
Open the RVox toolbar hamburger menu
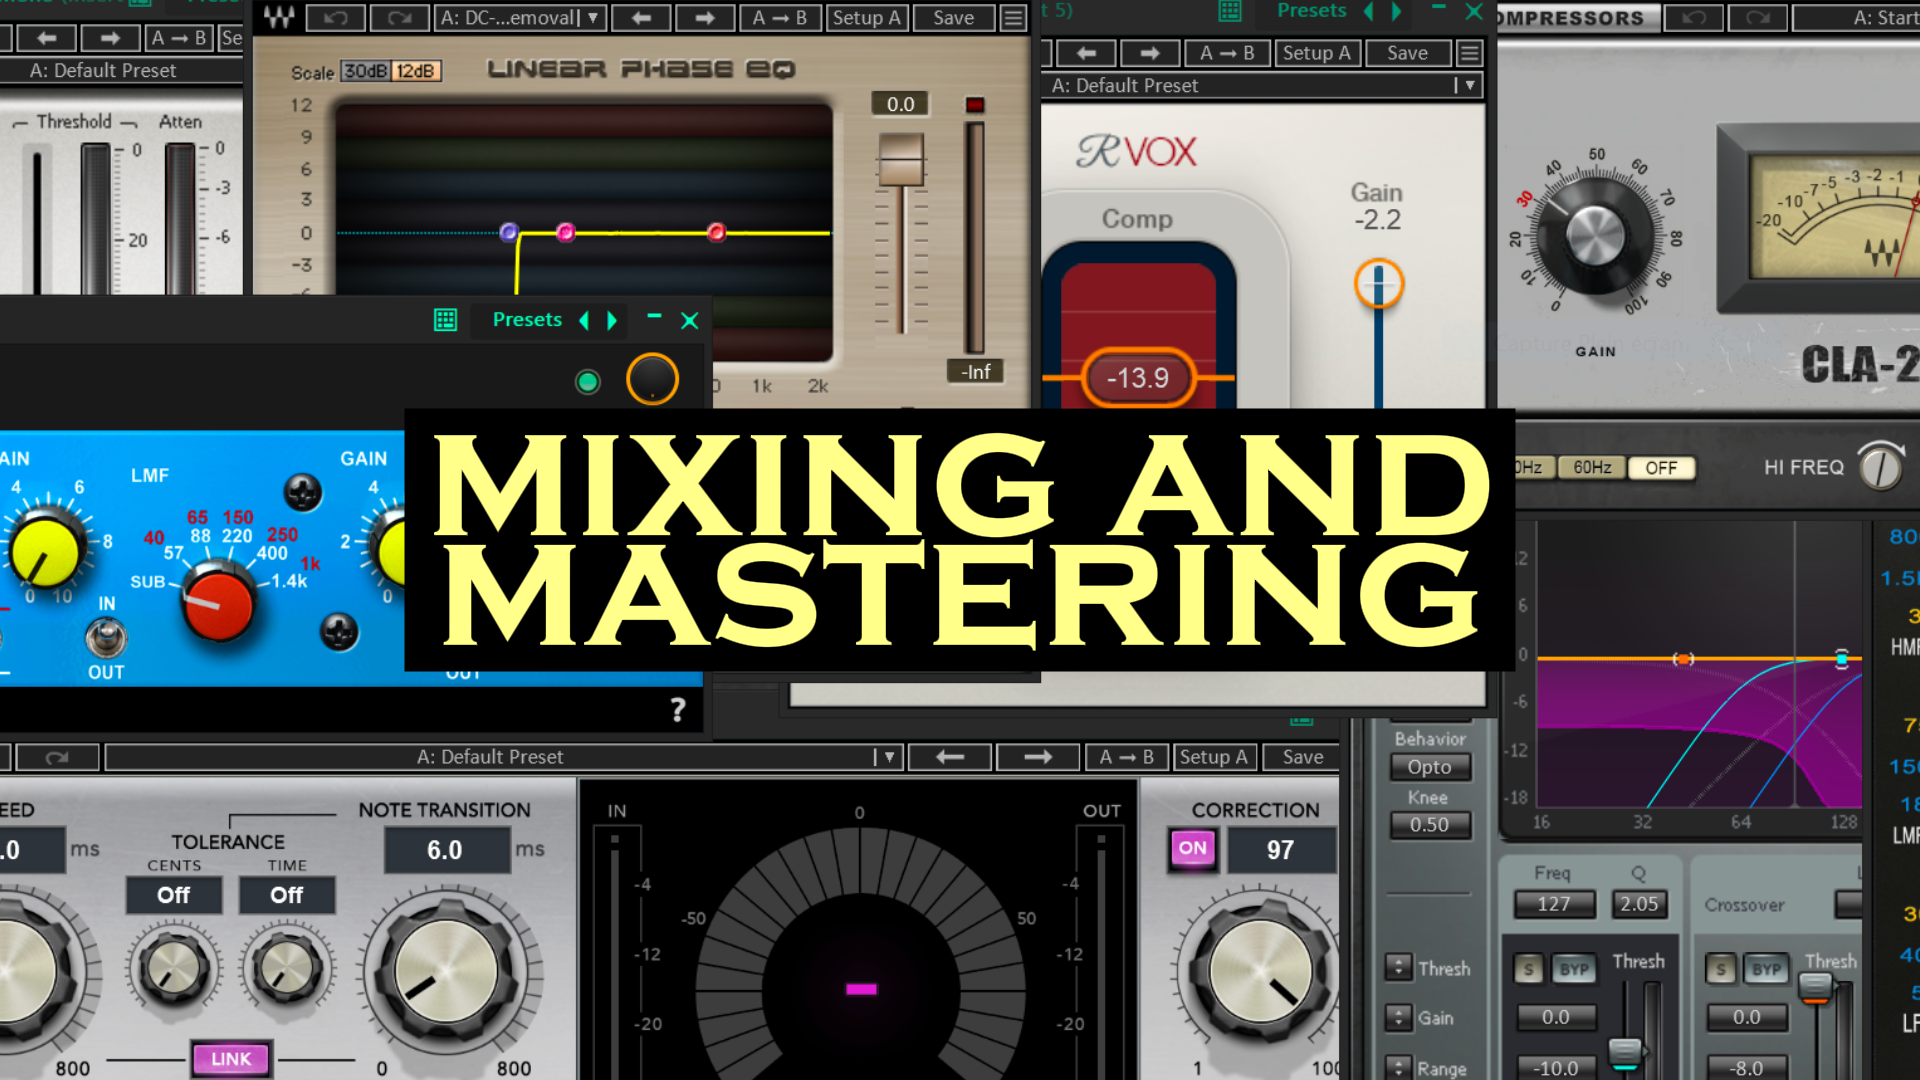pos(1469,53)
